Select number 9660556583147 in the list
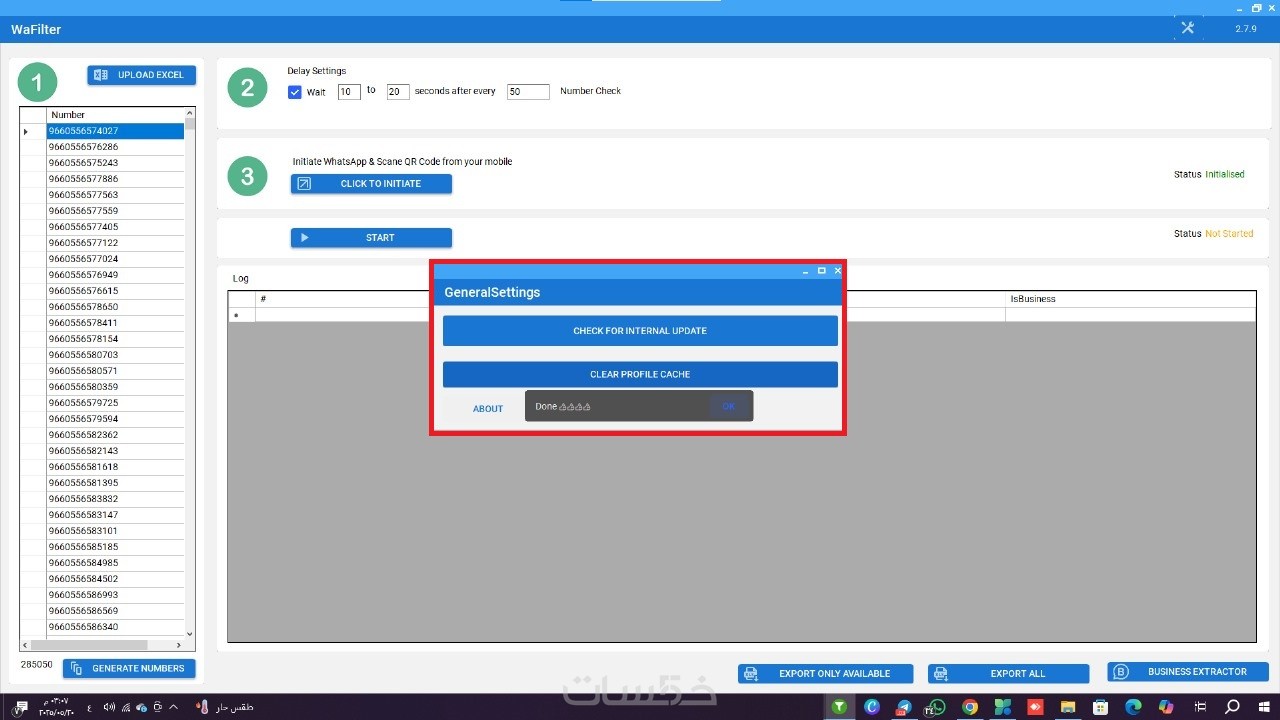This screenshot has width=1280, height=720. pos(115,515)
